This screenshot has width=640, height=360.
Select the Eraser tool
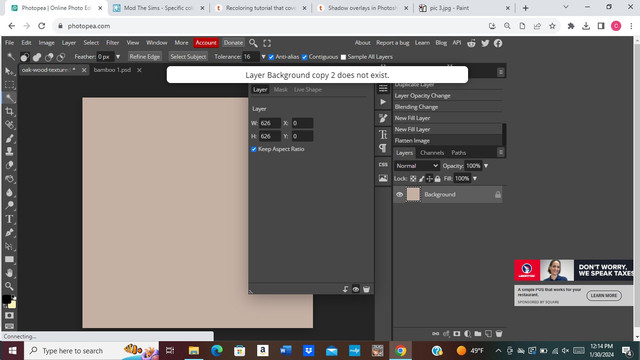coord(9,165)
